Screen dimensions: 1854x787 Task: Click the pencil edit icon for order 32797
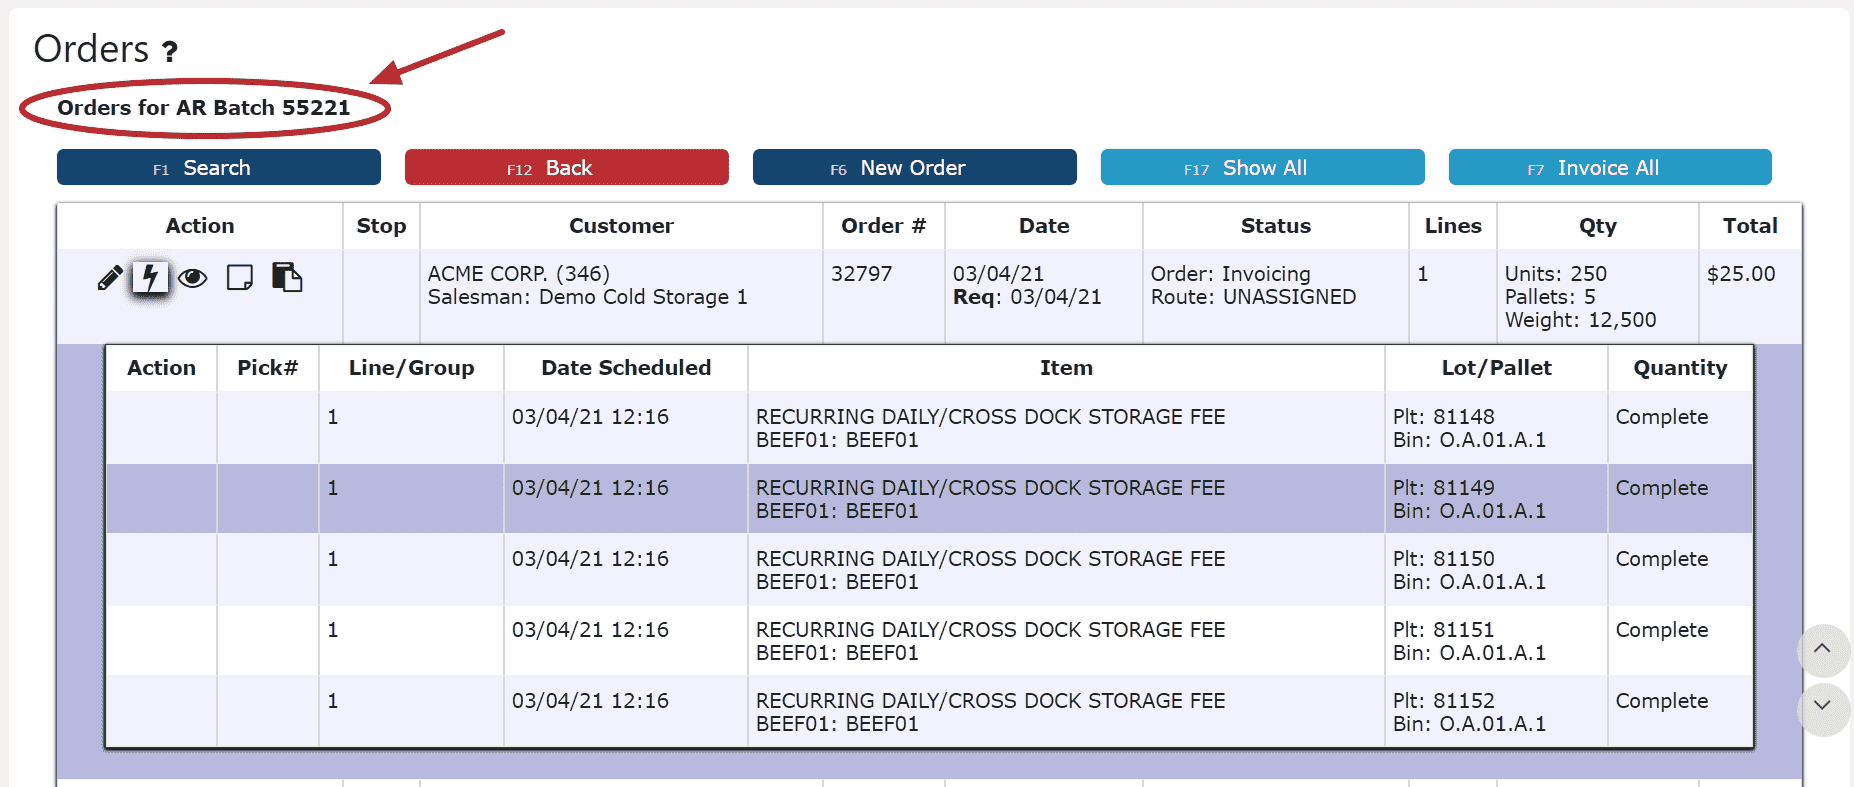(110, 277)
